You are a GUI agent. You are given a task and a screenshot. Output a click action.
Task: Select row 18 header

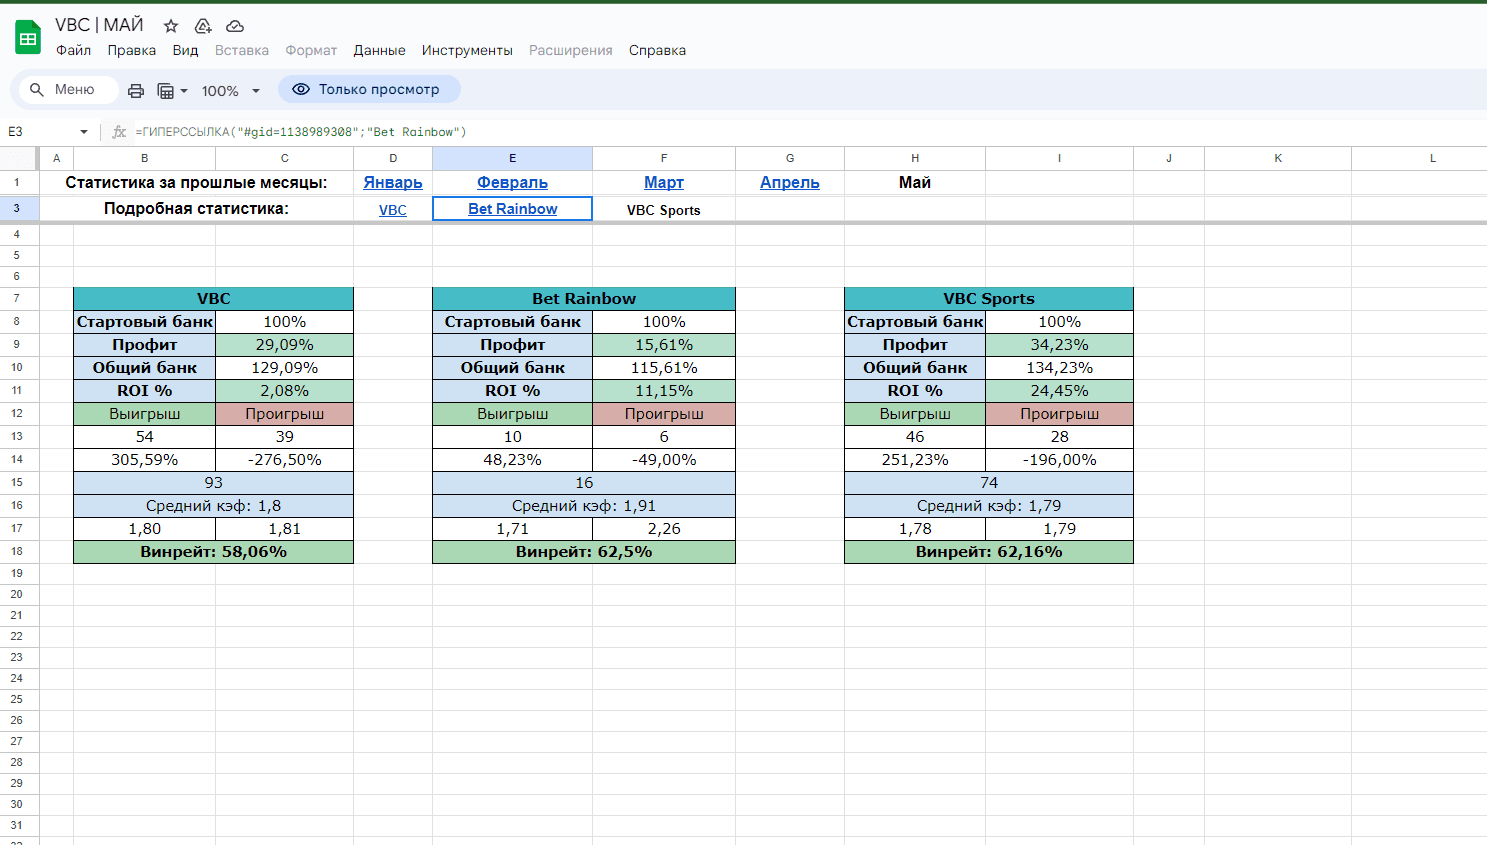point(17,551)
